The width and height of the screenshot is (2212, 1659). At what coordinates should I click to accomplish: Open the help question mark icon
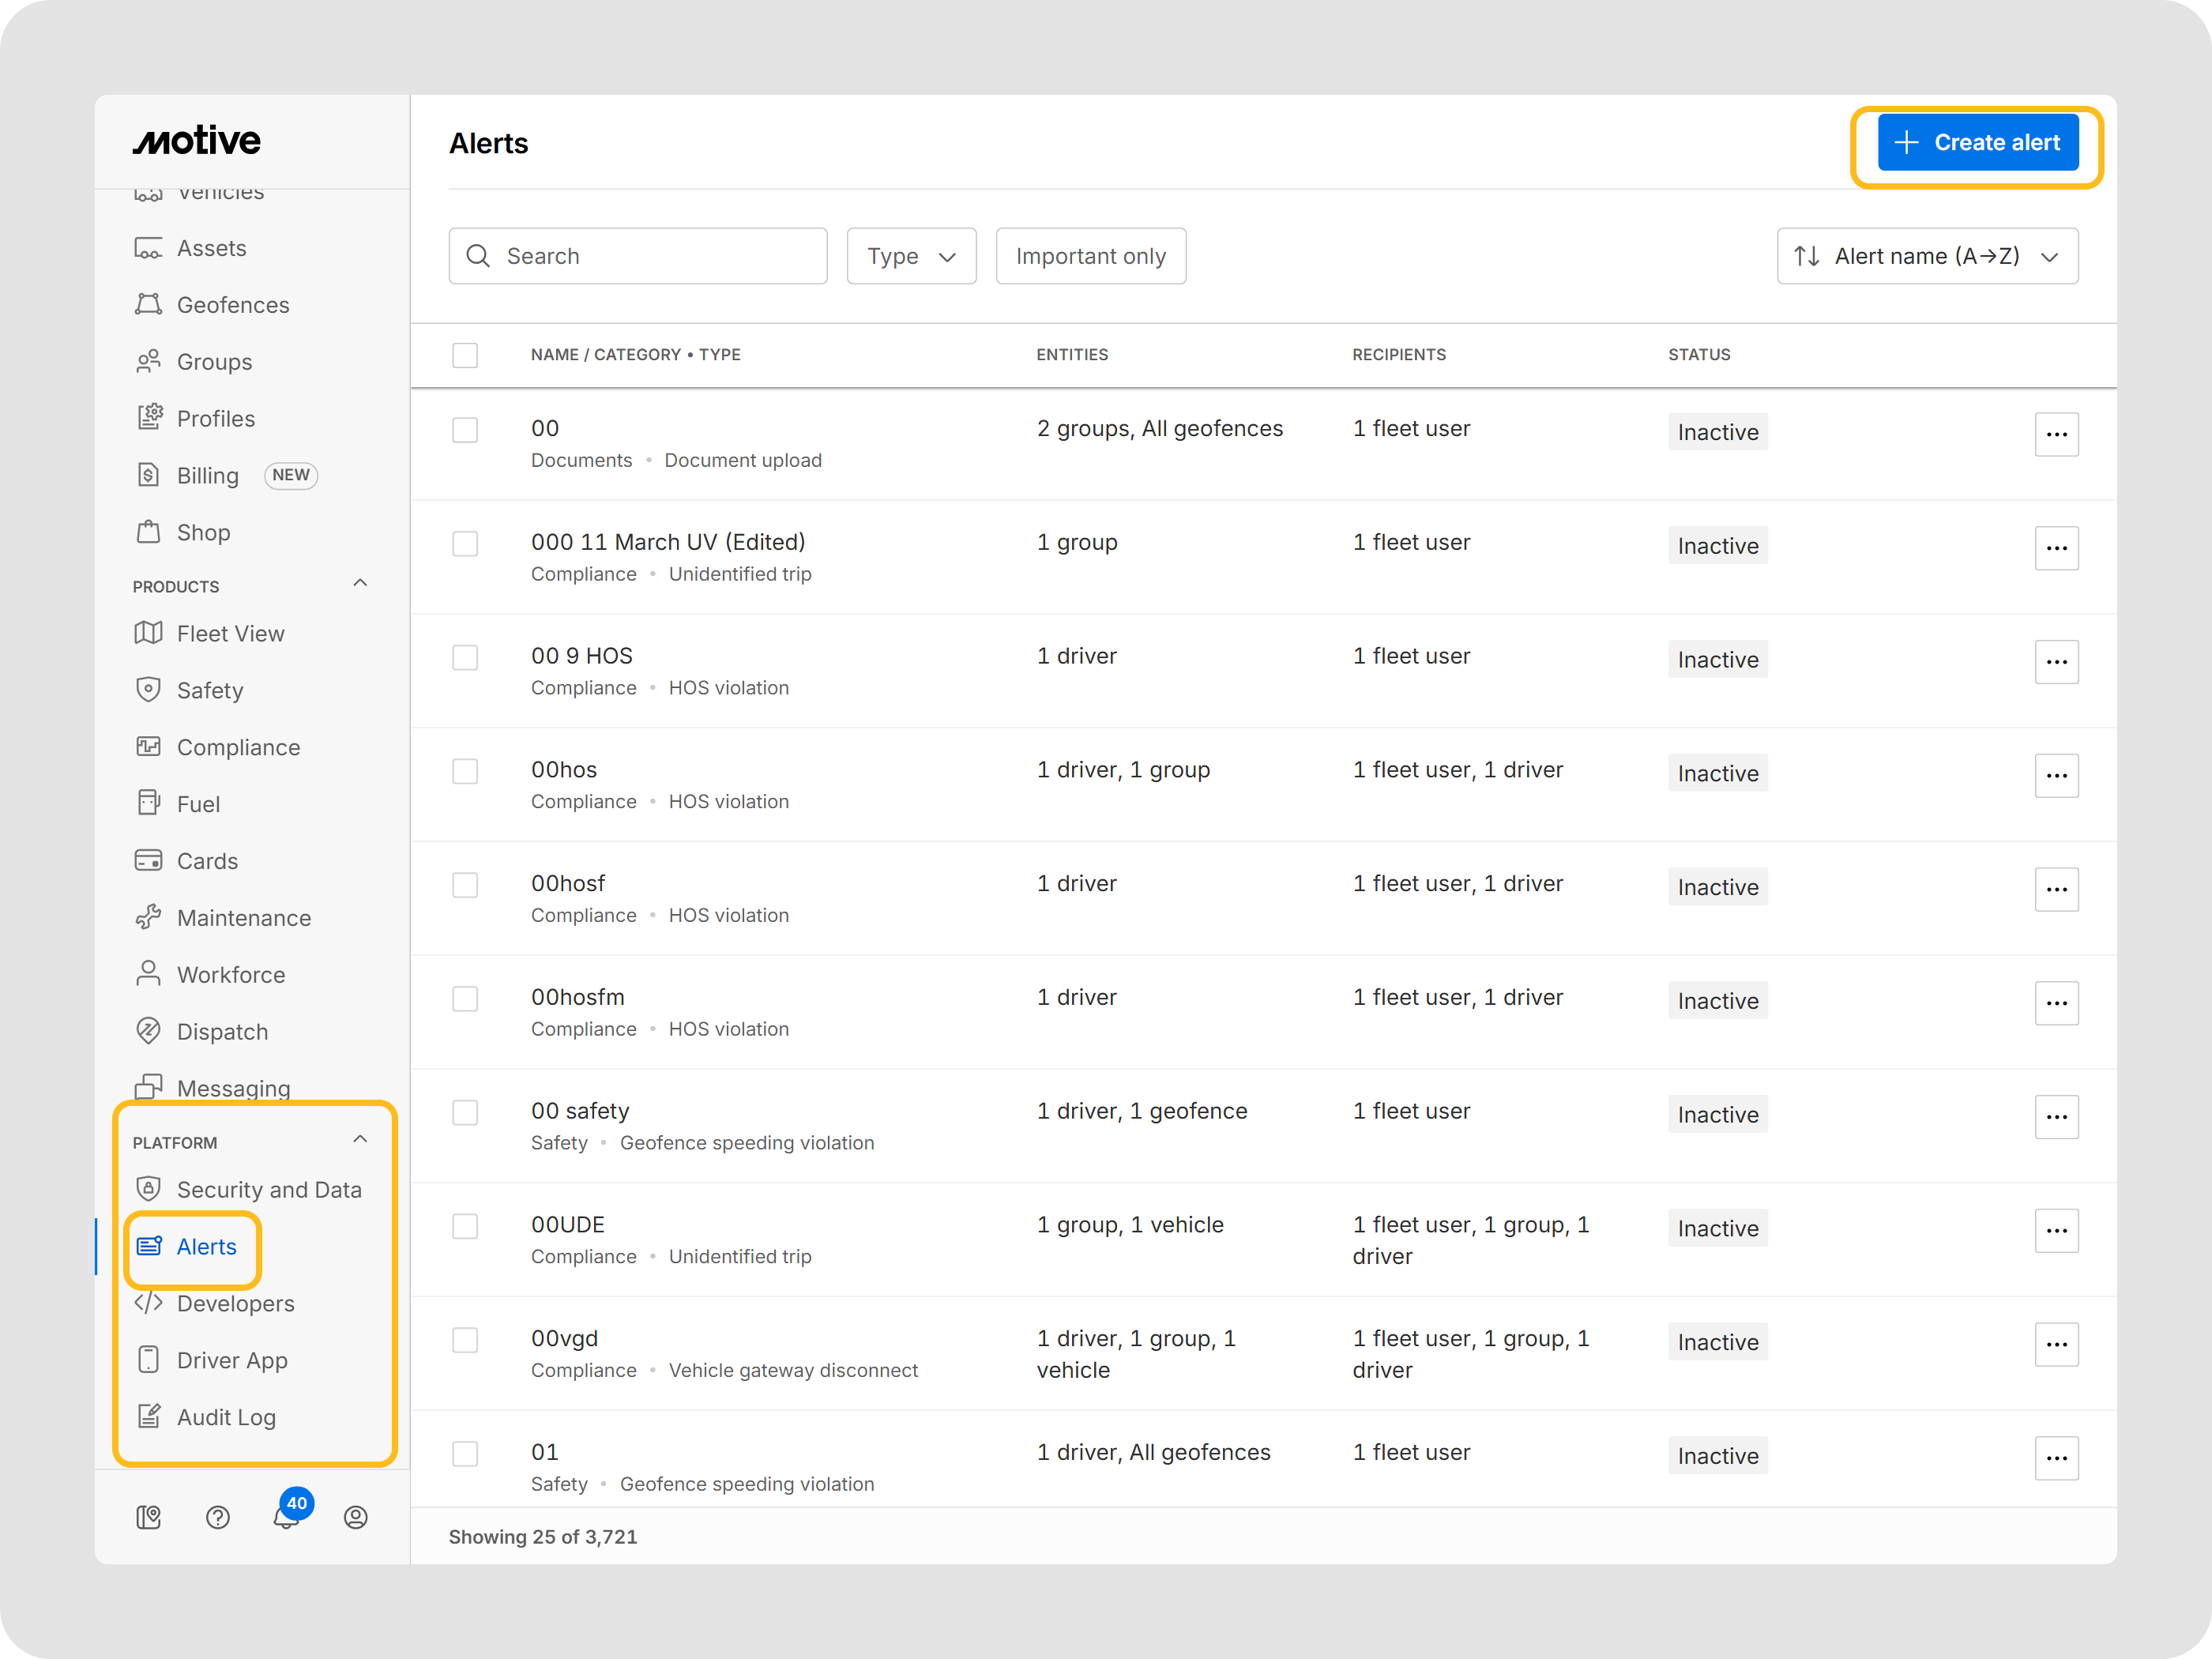click(x=217, y=1517)
